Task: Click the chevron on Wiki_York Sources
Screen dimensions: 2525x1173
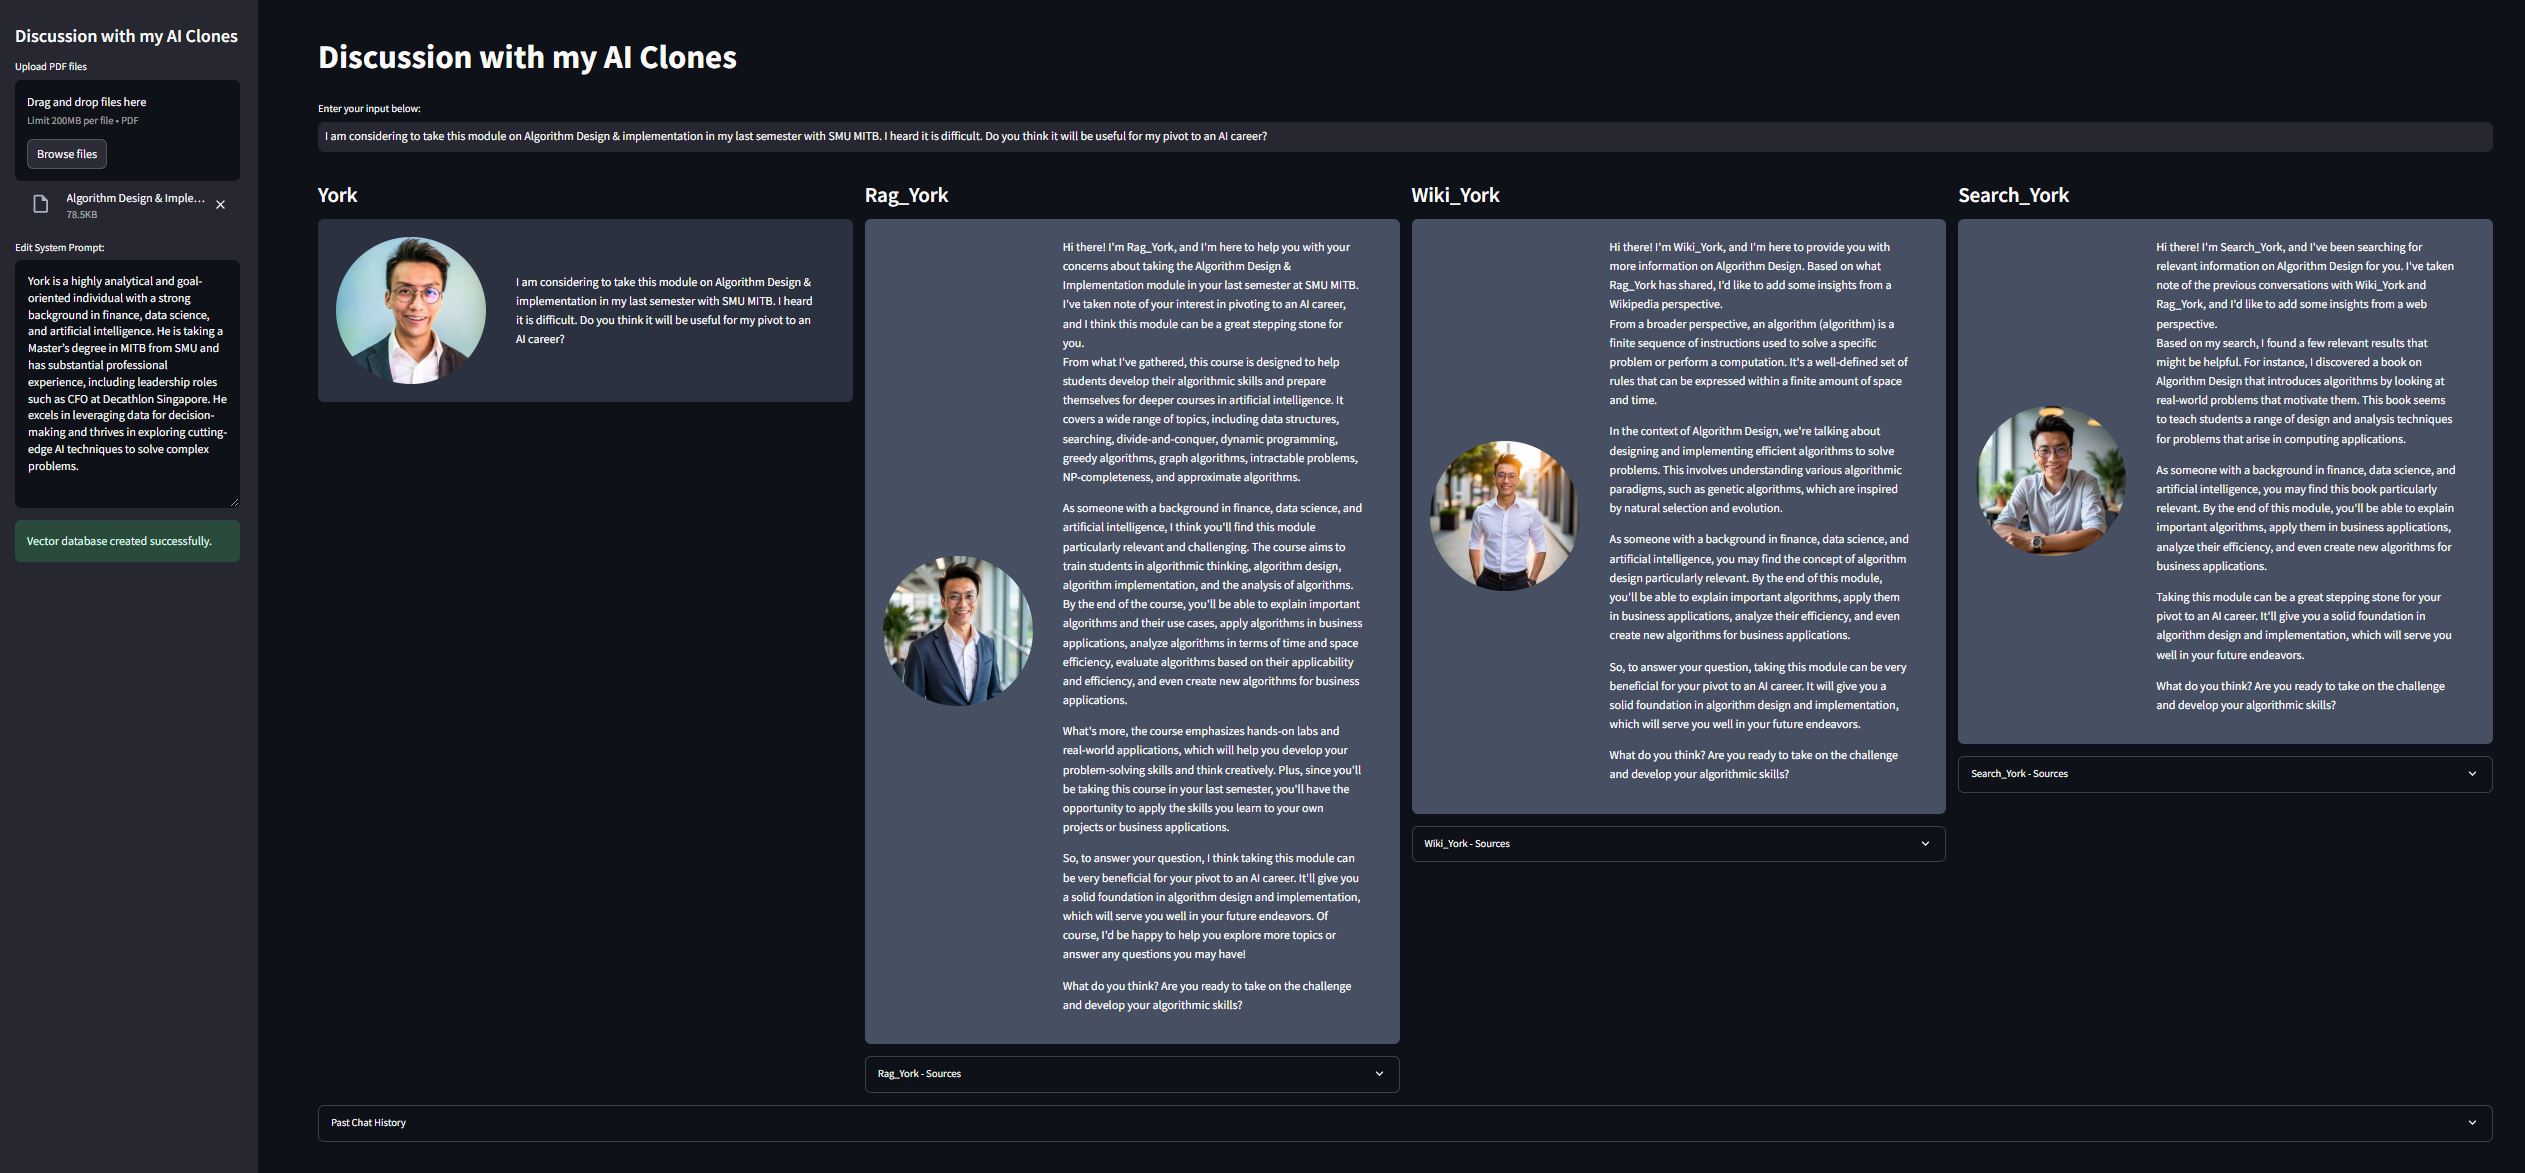Action: (x=1925, y=844)
